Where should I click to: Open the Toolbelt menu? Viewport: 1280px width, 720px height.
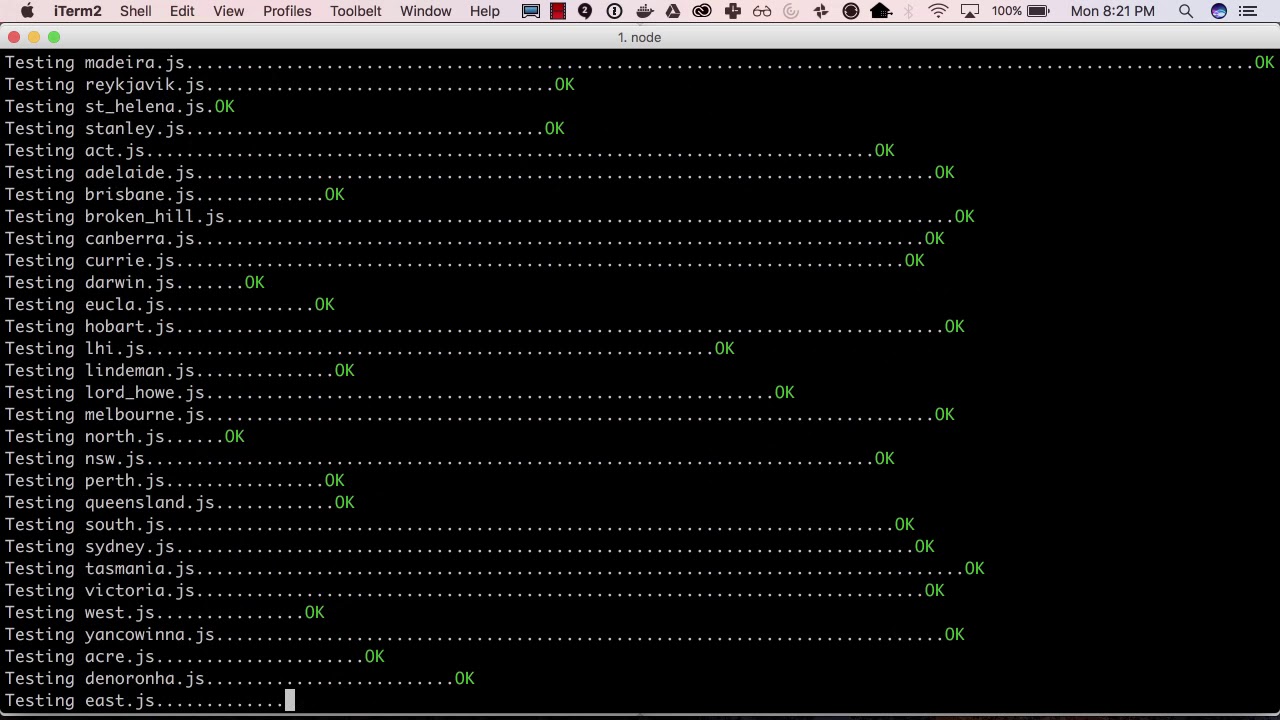click(x=356, y=11)
